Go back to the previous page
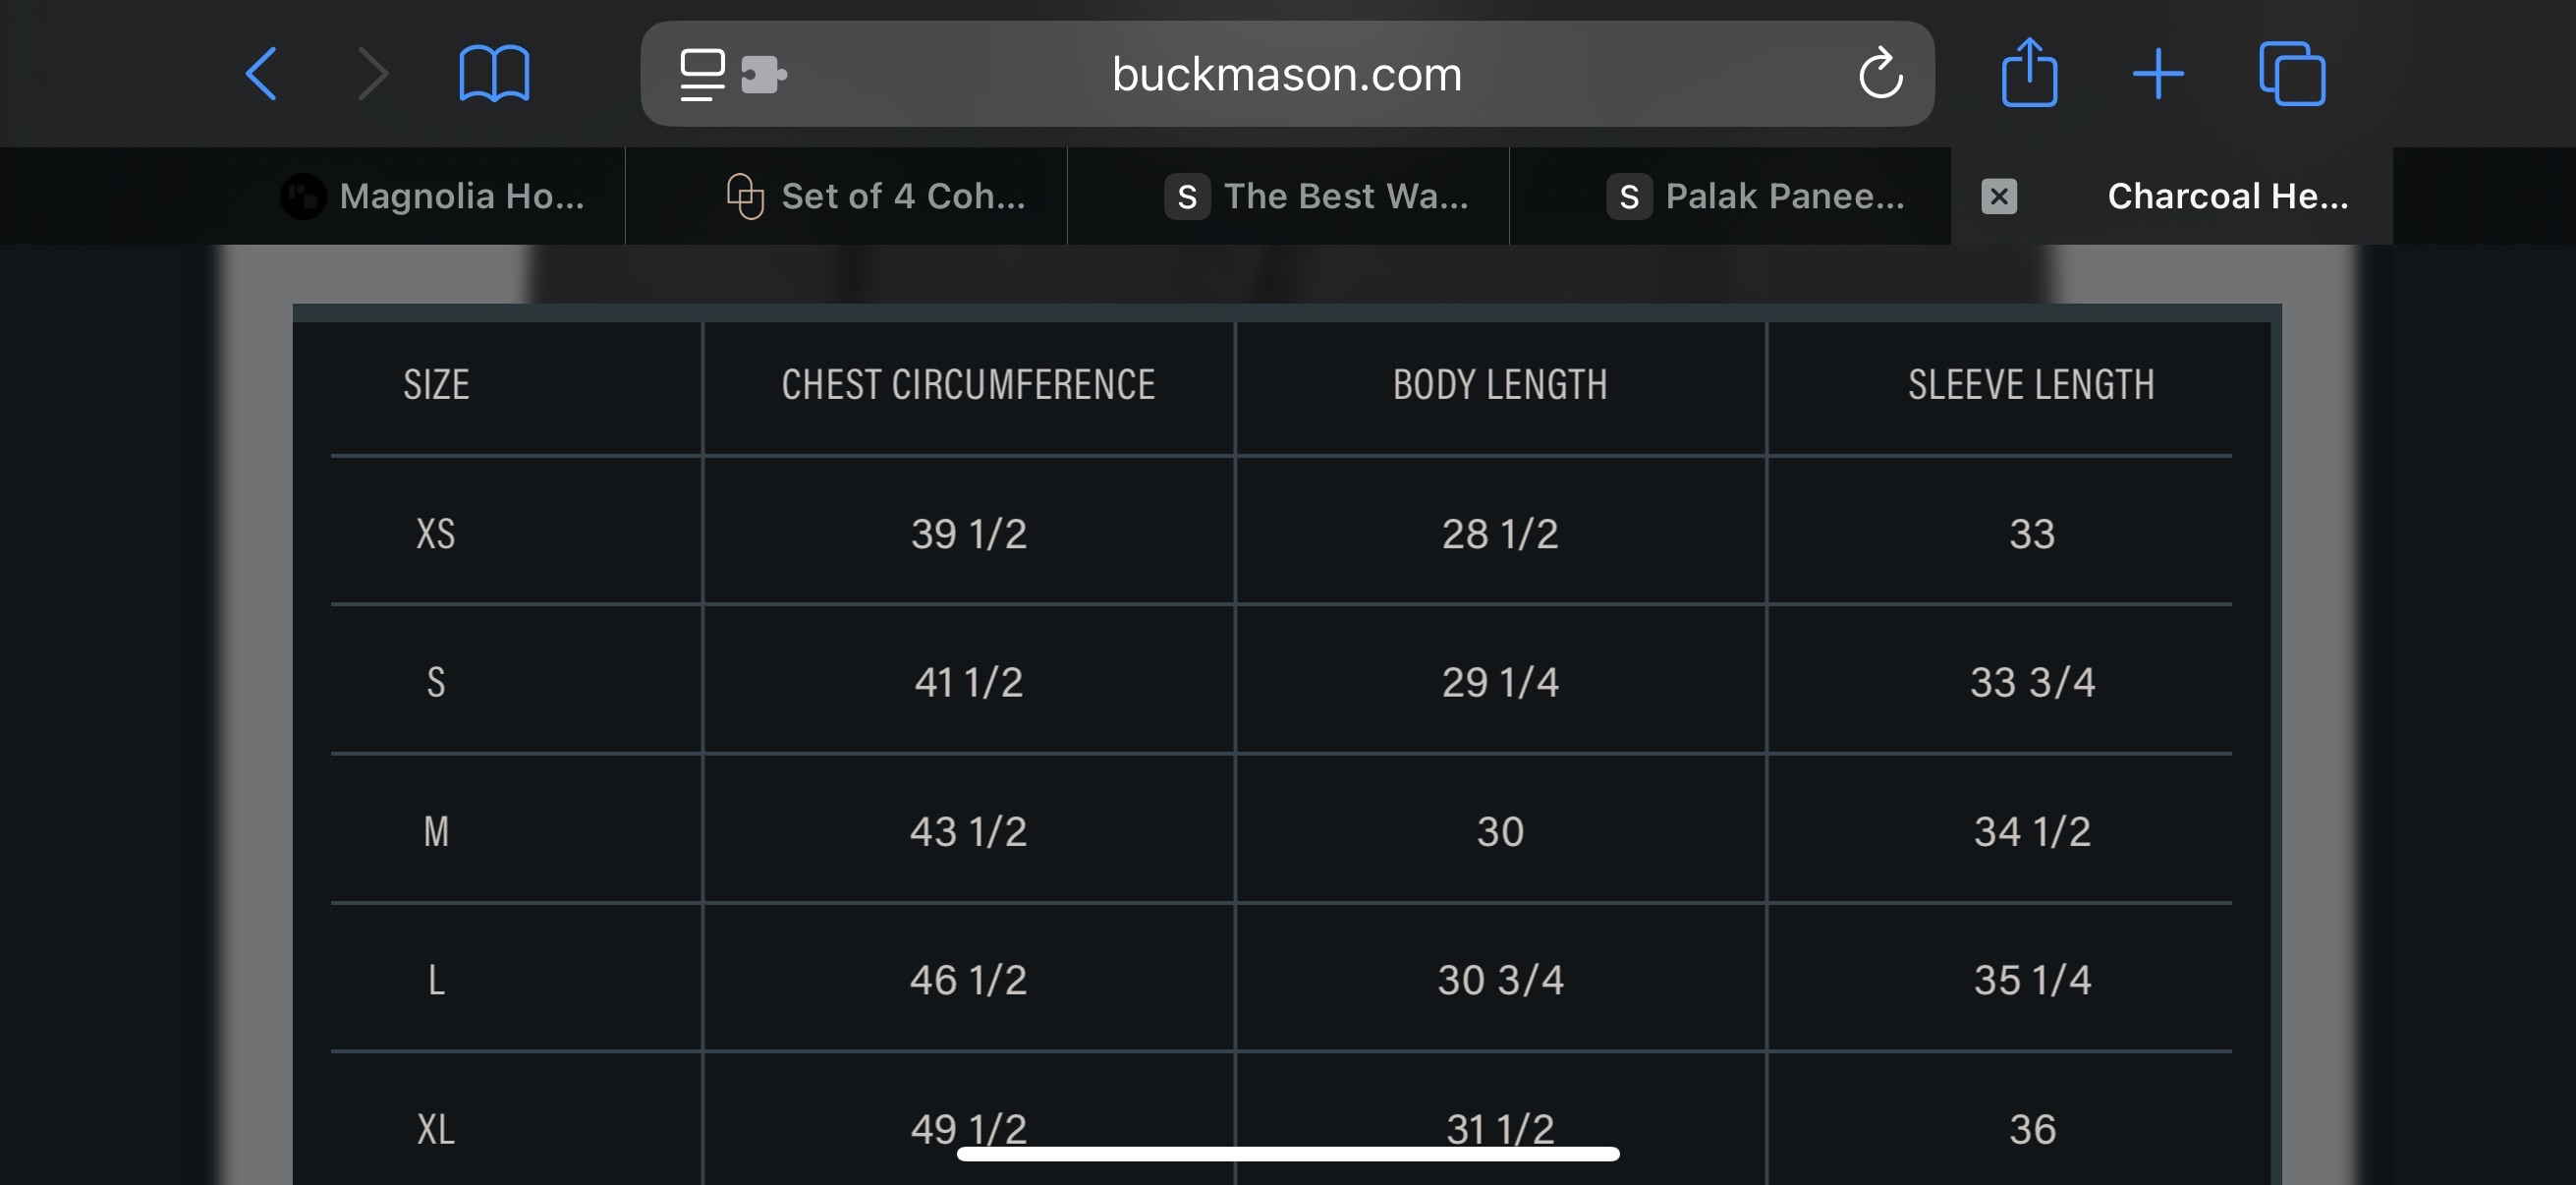Screen dimensions: 2576x1185 click(261, 74)
